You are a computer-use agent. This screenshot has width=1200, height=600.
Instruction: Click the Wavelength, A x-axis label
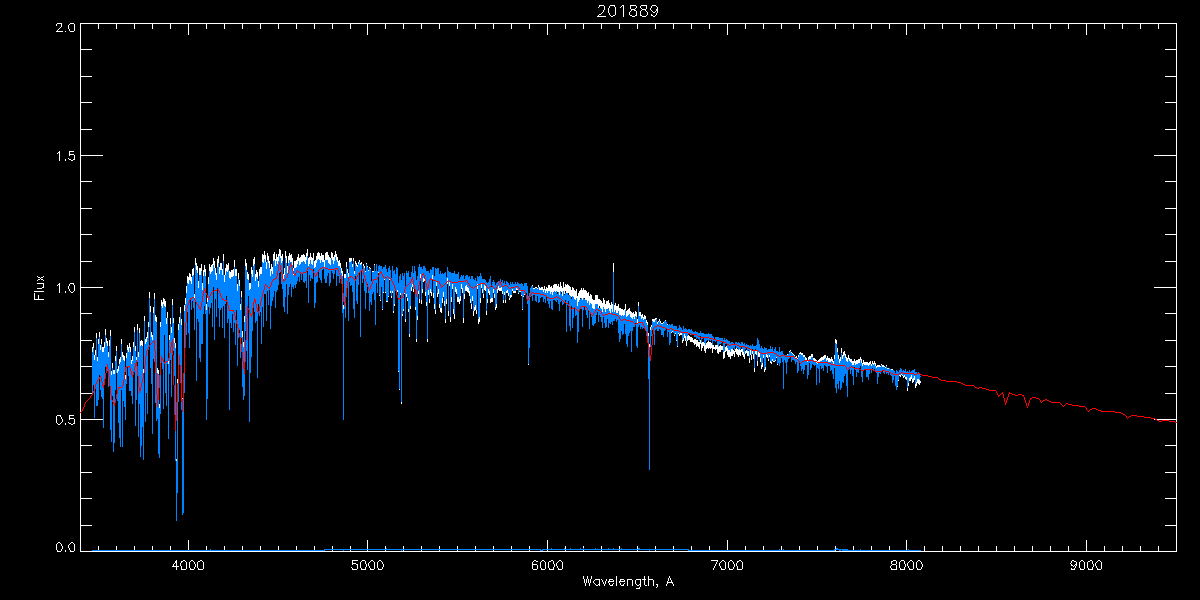pos(628,582)
